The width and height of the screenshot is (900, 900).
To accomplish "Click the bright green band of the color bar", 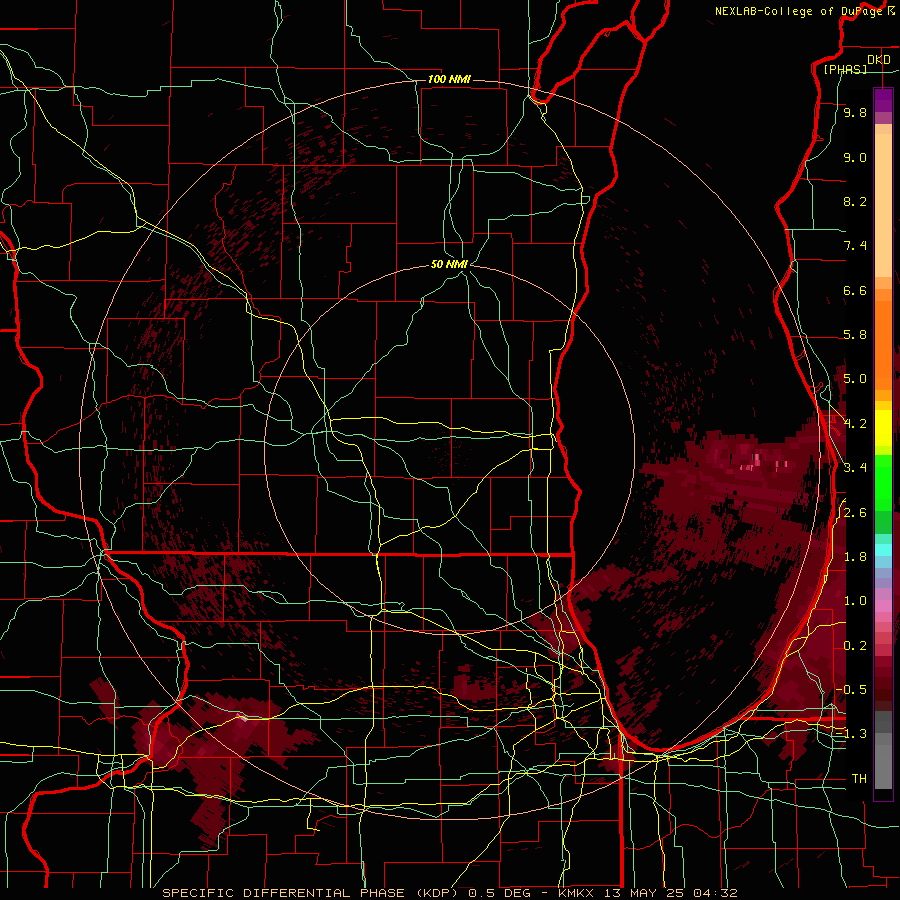I will 883,483.
